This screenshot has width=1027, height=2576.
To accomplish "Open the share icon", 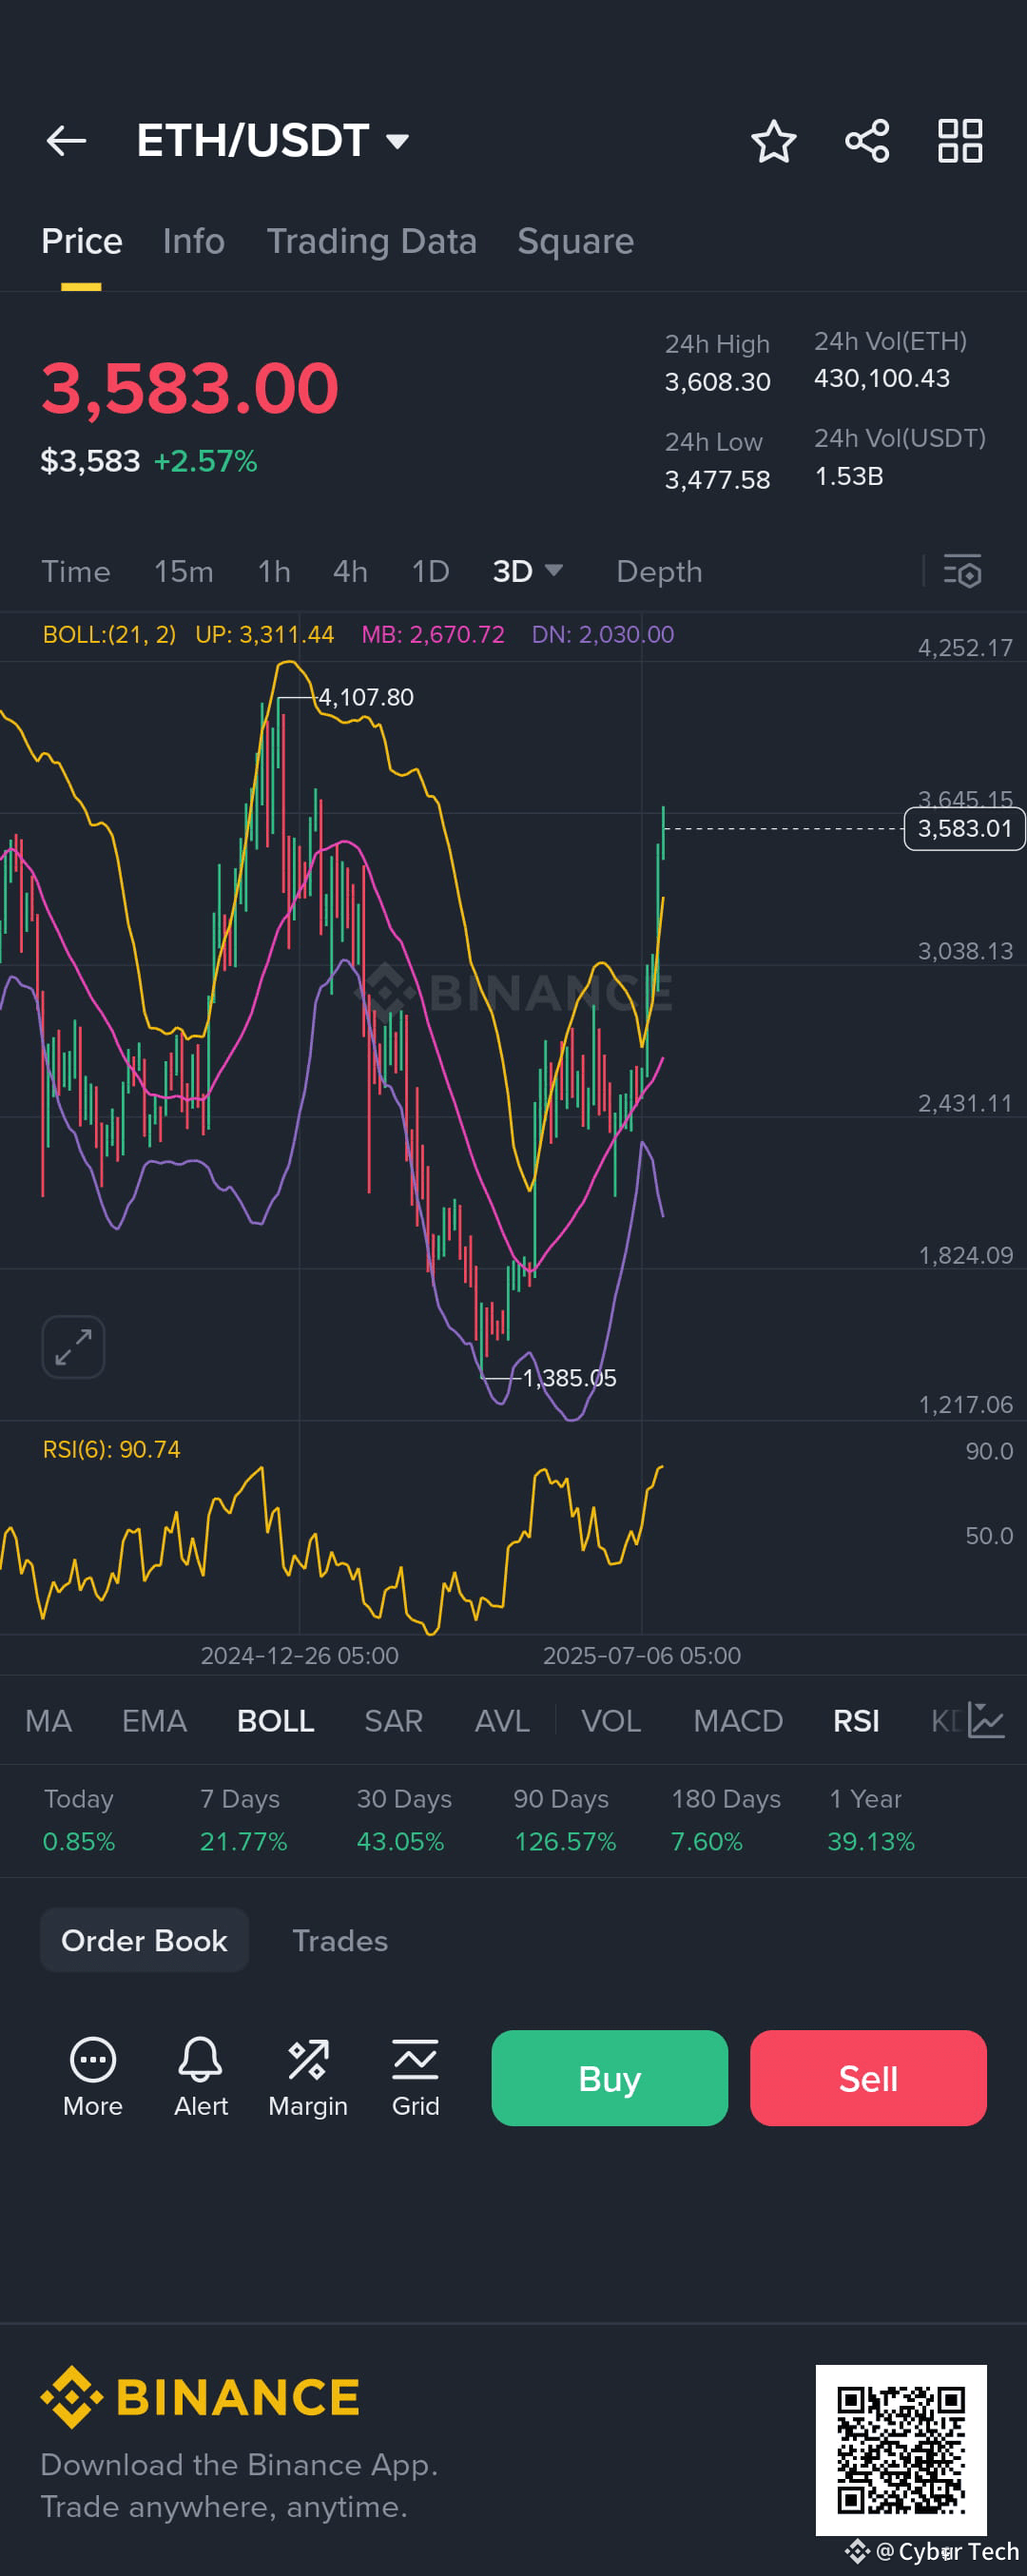I will click(867, 141).
